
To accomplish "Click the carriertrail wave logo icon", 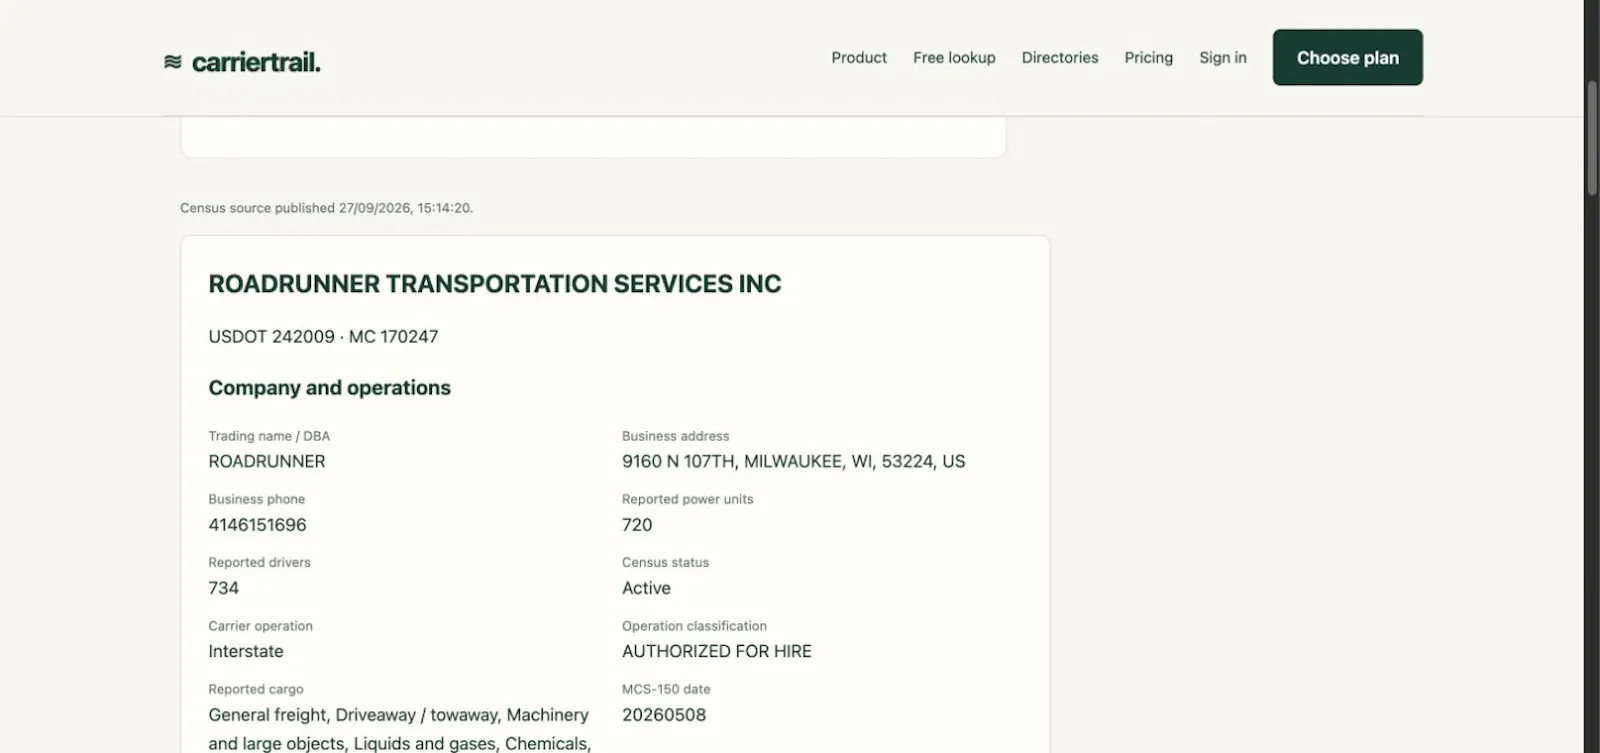I will coord(172,62).
